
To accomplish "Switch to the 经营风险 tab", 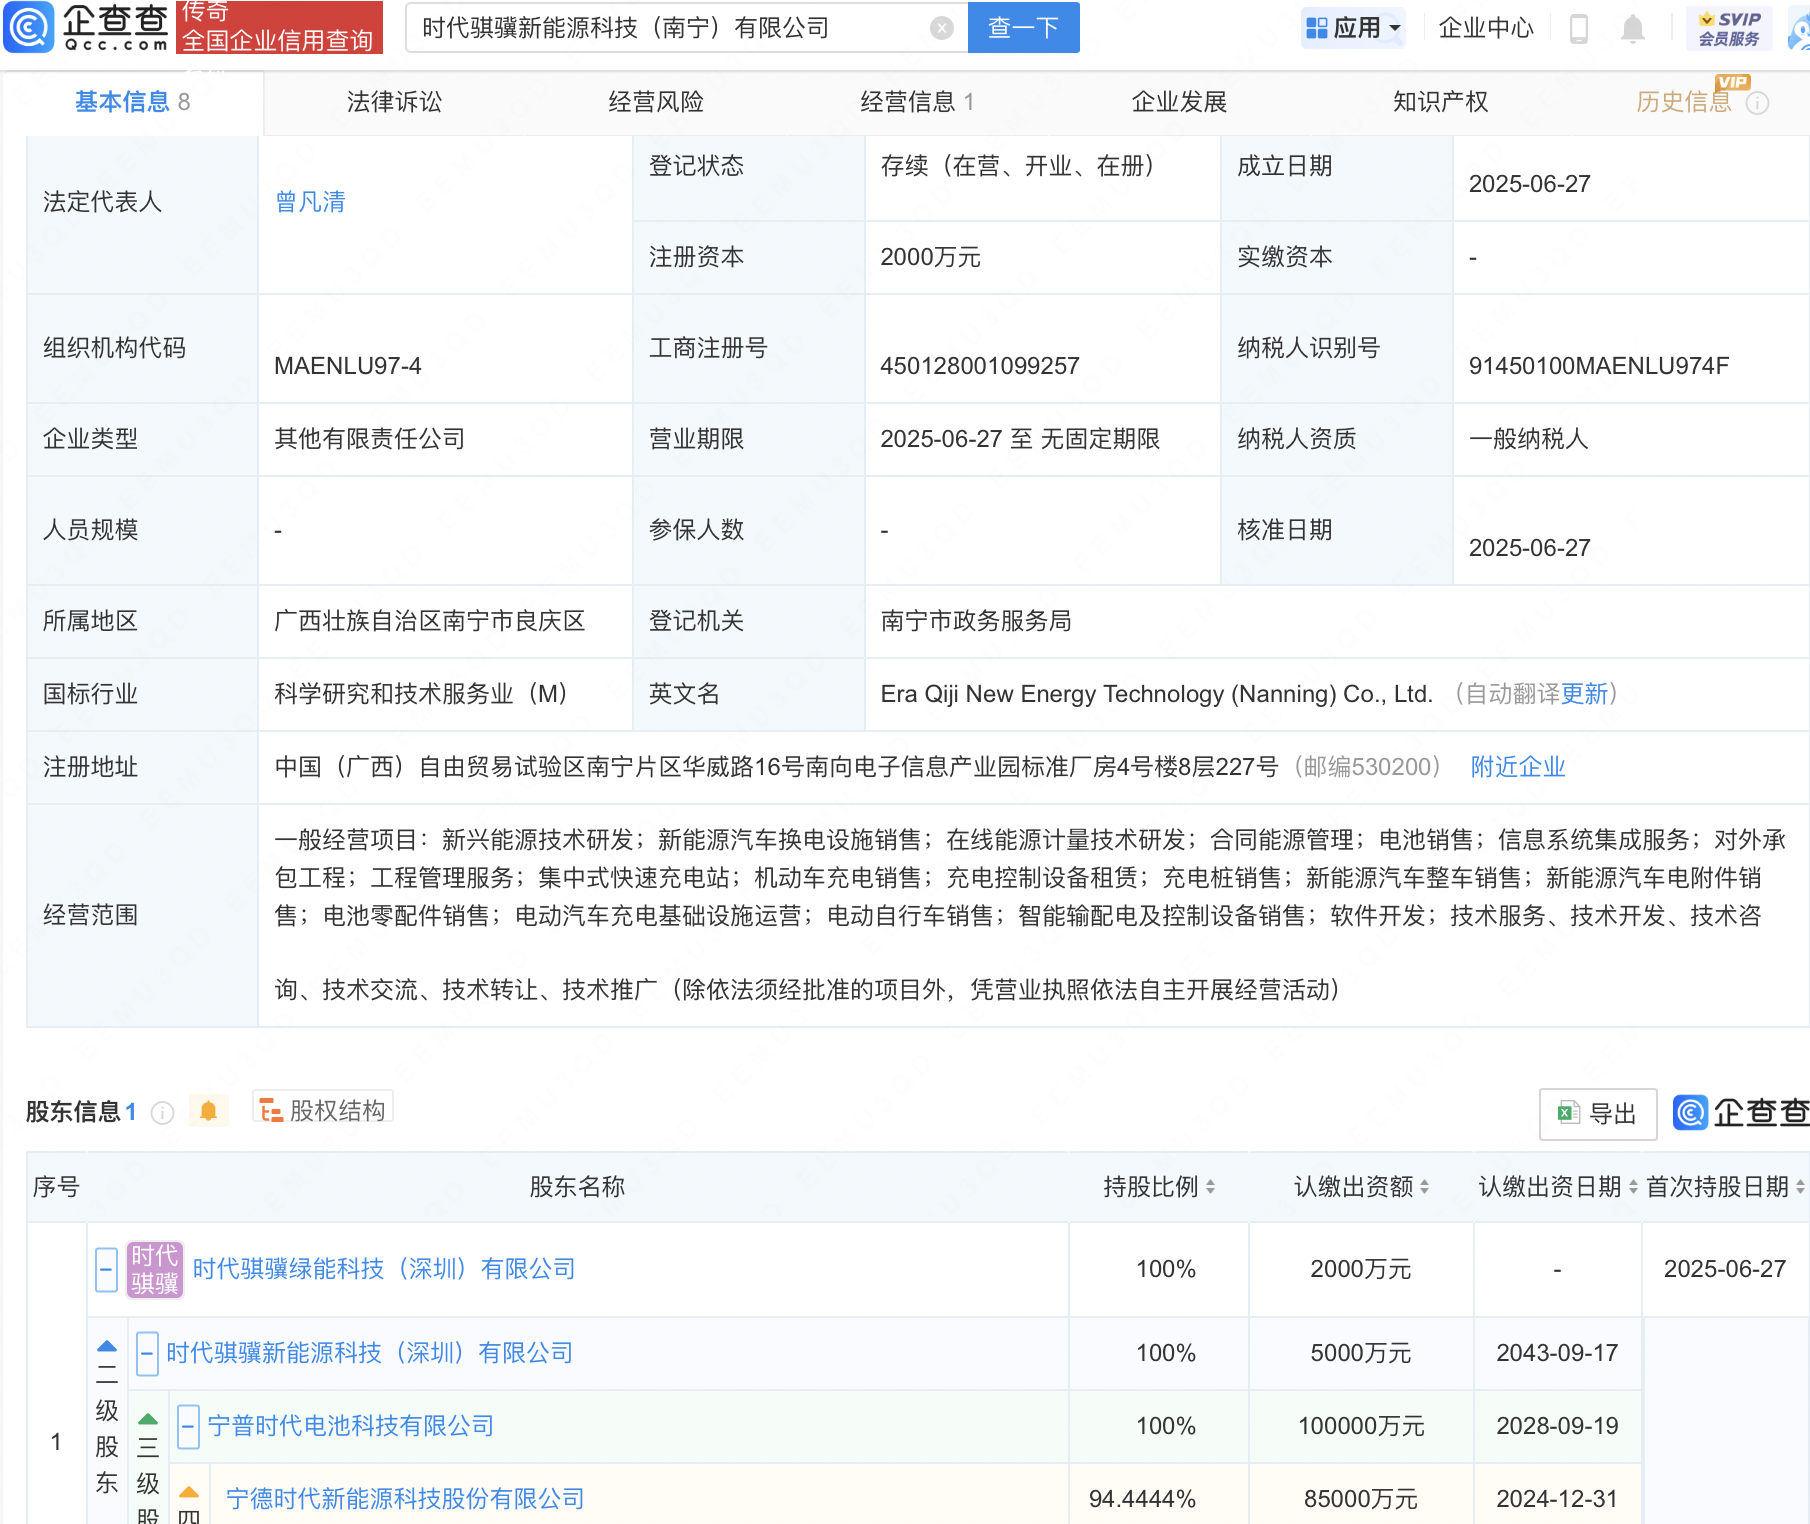I will point(656,102).
